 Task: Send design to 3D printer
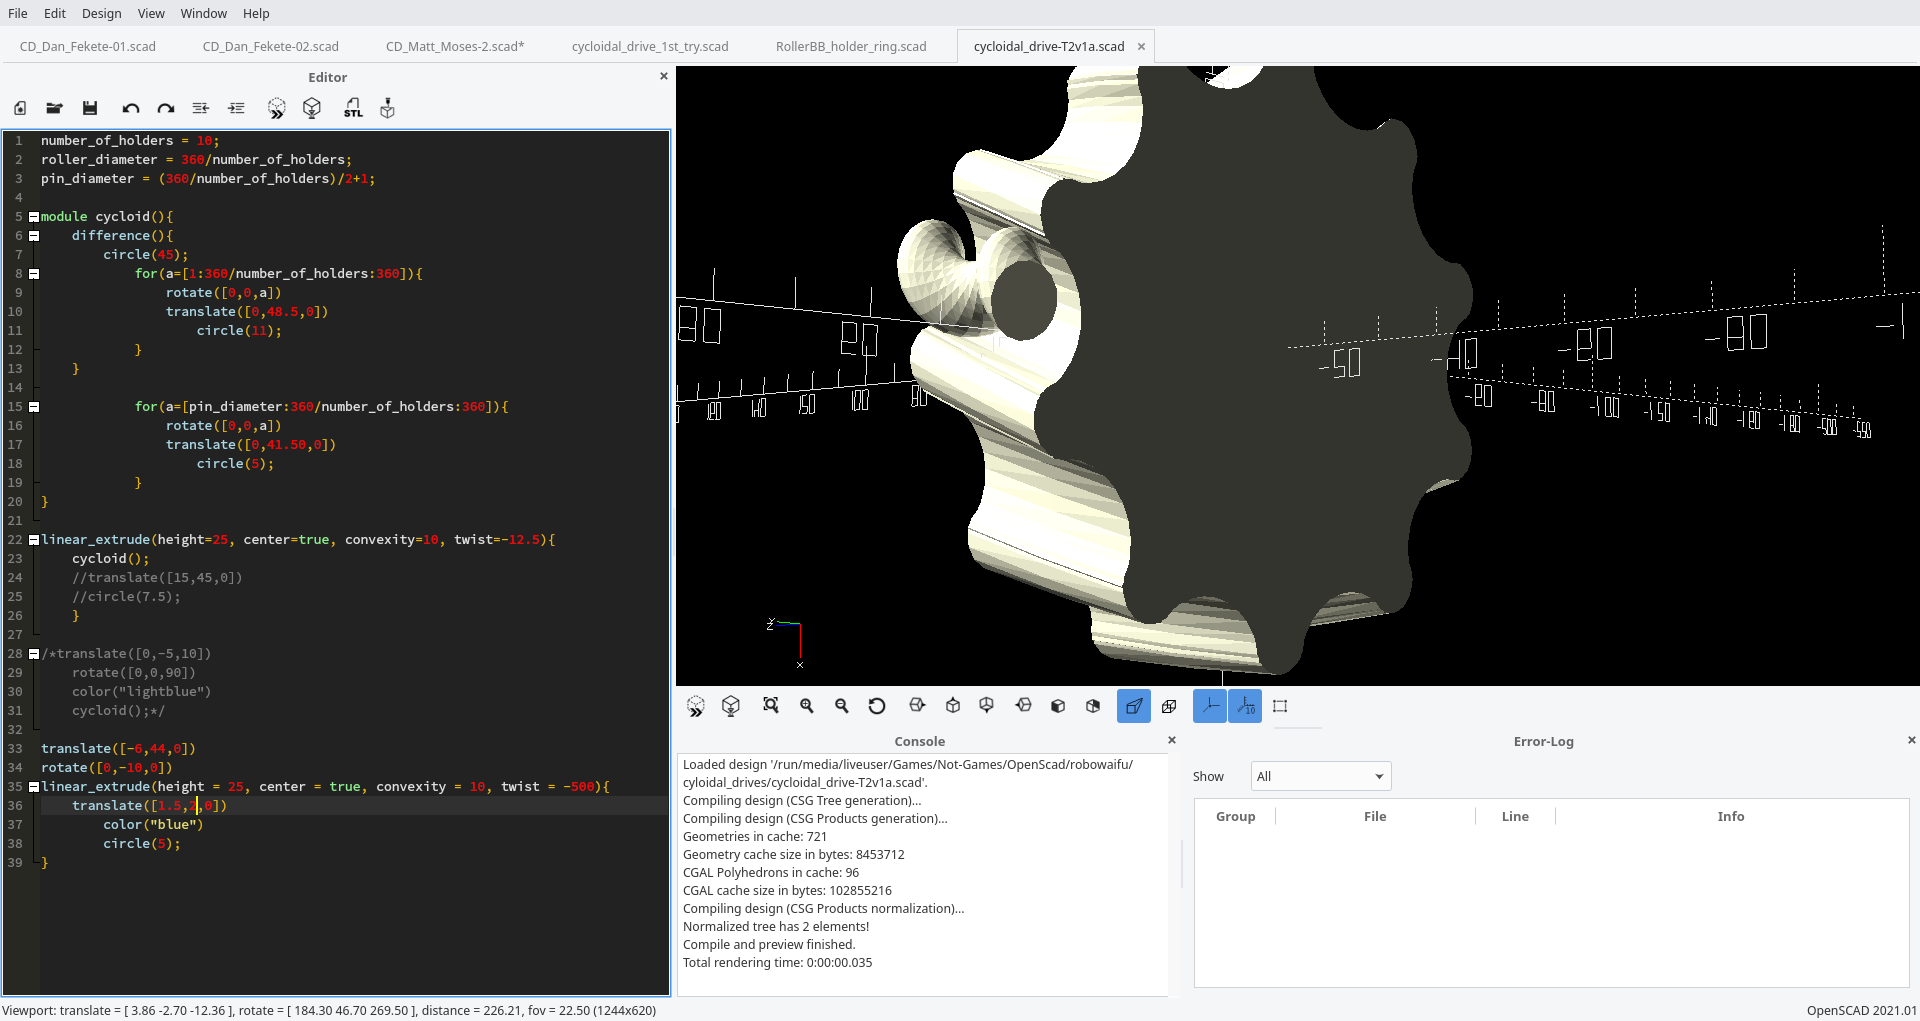pyautogui.click(x=388, y=108)
